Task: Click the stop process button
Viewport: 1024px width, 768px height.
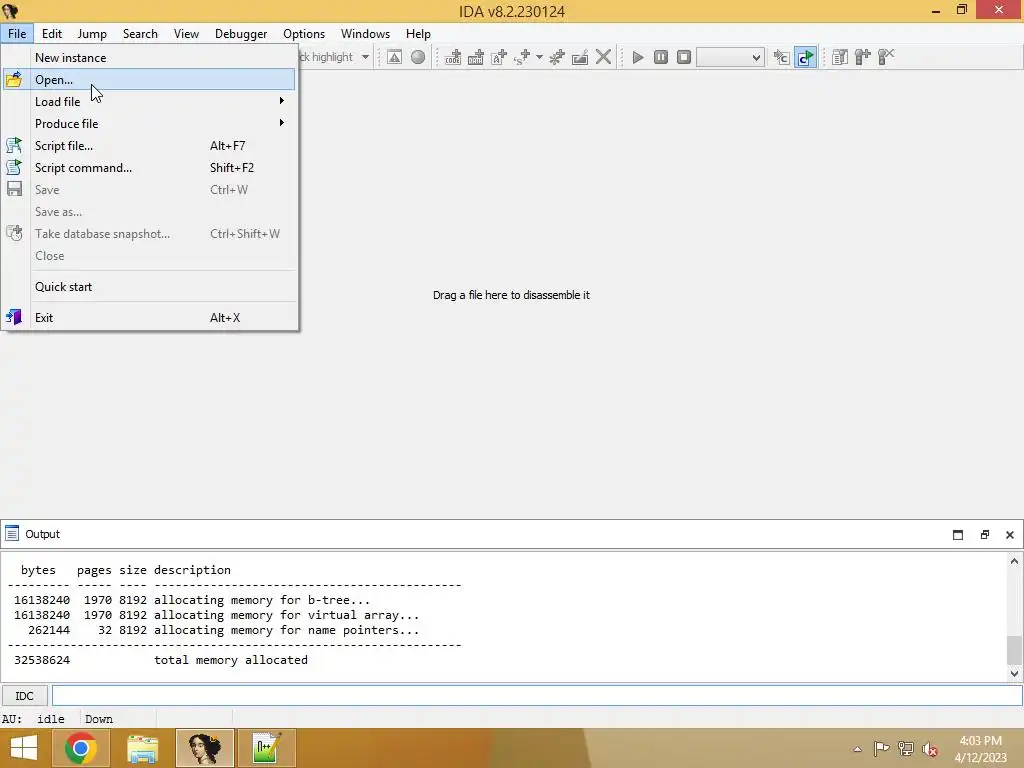Action: tap(684, 57)
